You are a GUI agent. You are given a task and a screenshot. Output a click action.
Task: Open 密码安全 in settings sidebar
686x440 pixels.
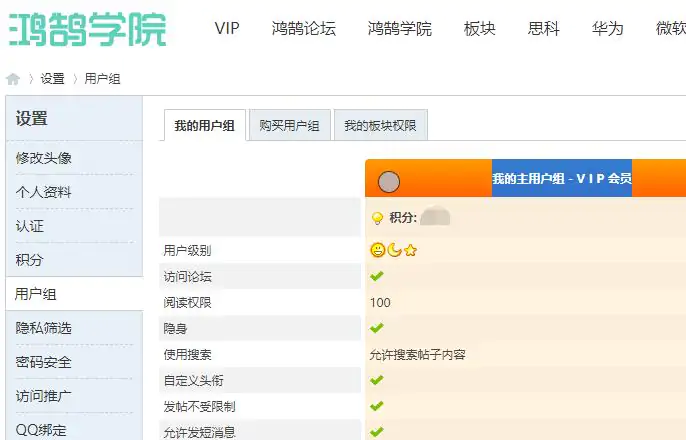click(x=44, y=362)
